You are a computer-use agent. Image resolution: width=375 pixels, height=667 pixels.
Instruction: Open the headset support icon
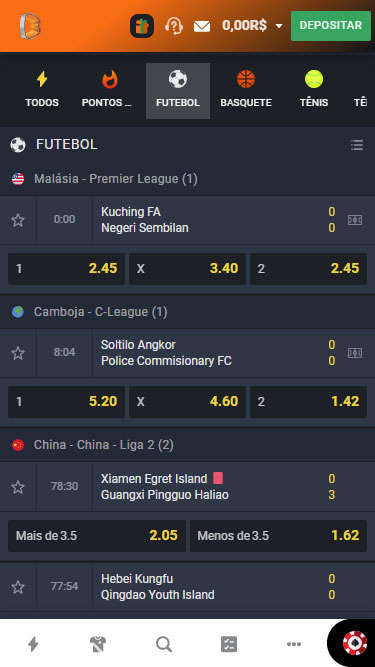174,26
